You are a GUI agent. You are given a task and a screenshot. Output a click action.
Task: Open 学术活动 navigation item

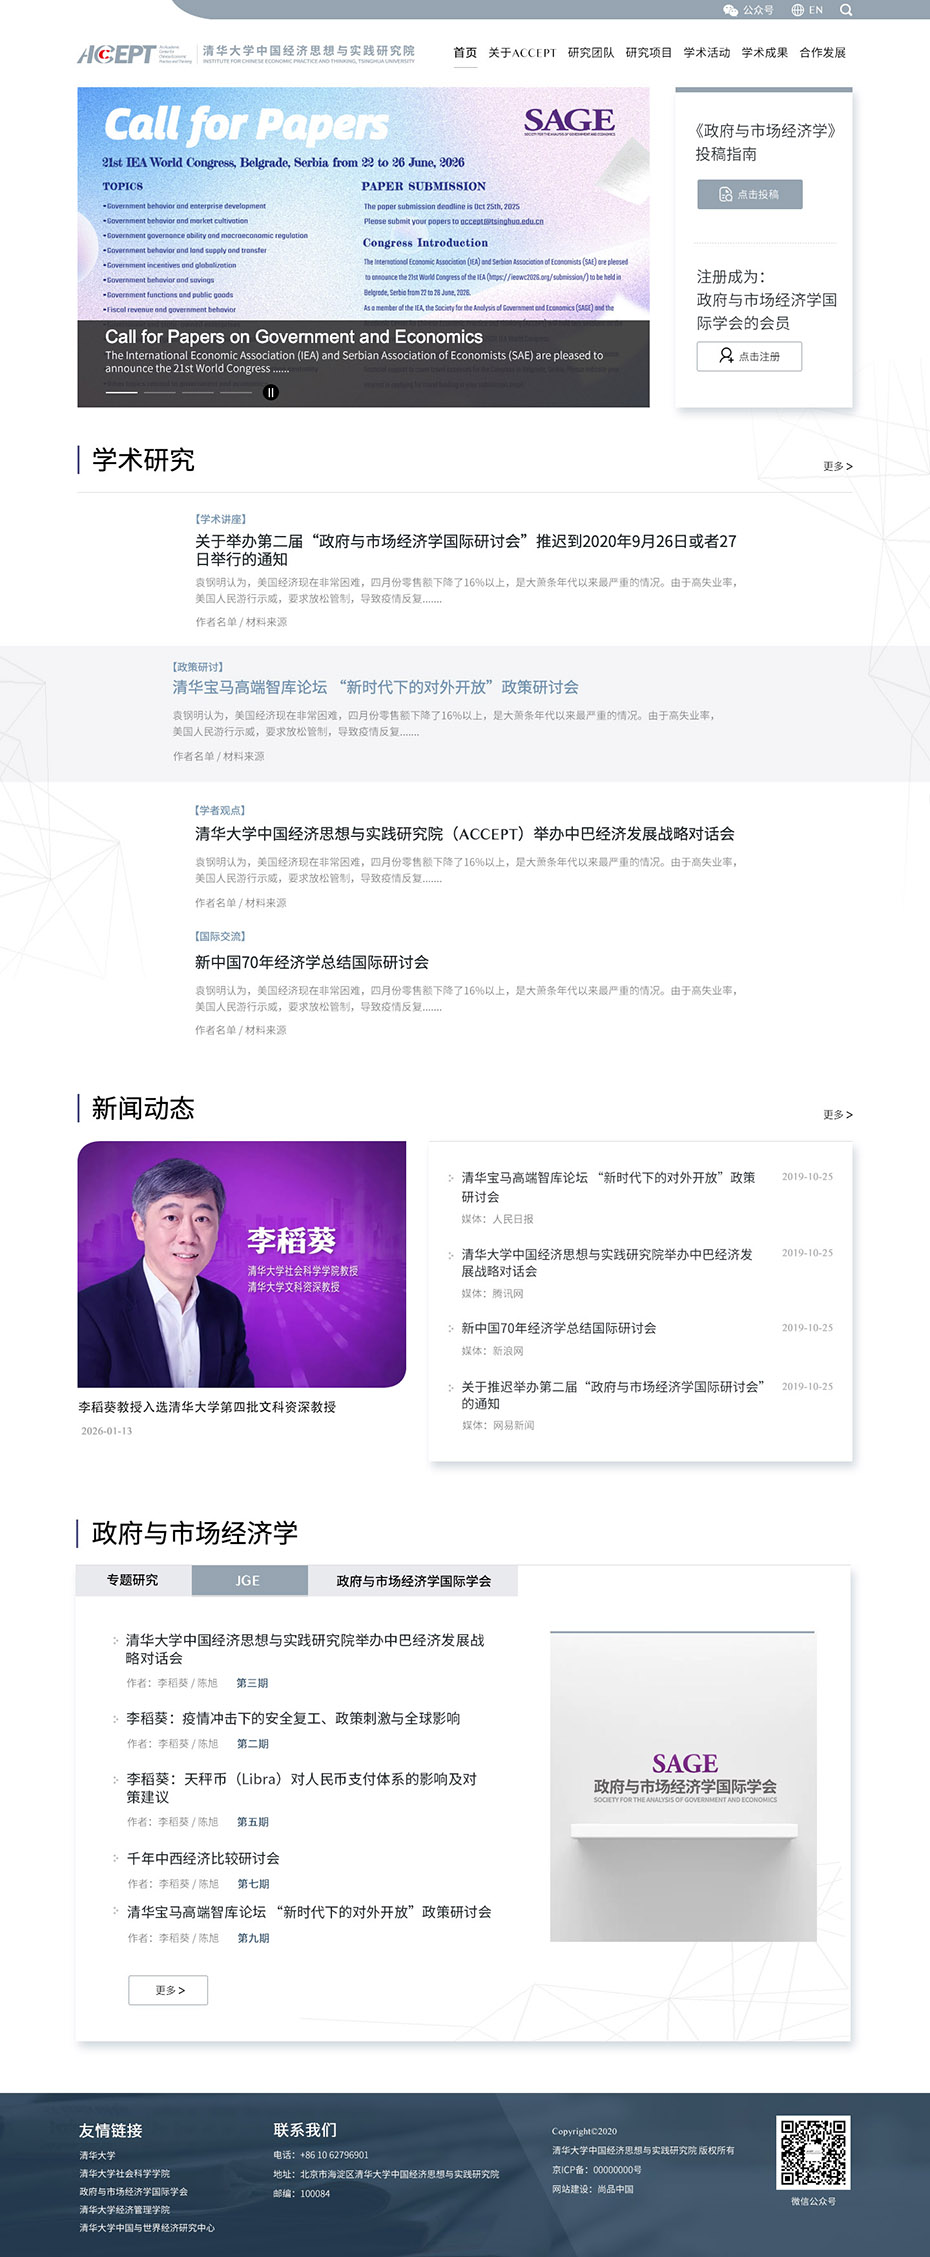click(x=707, y=53)
